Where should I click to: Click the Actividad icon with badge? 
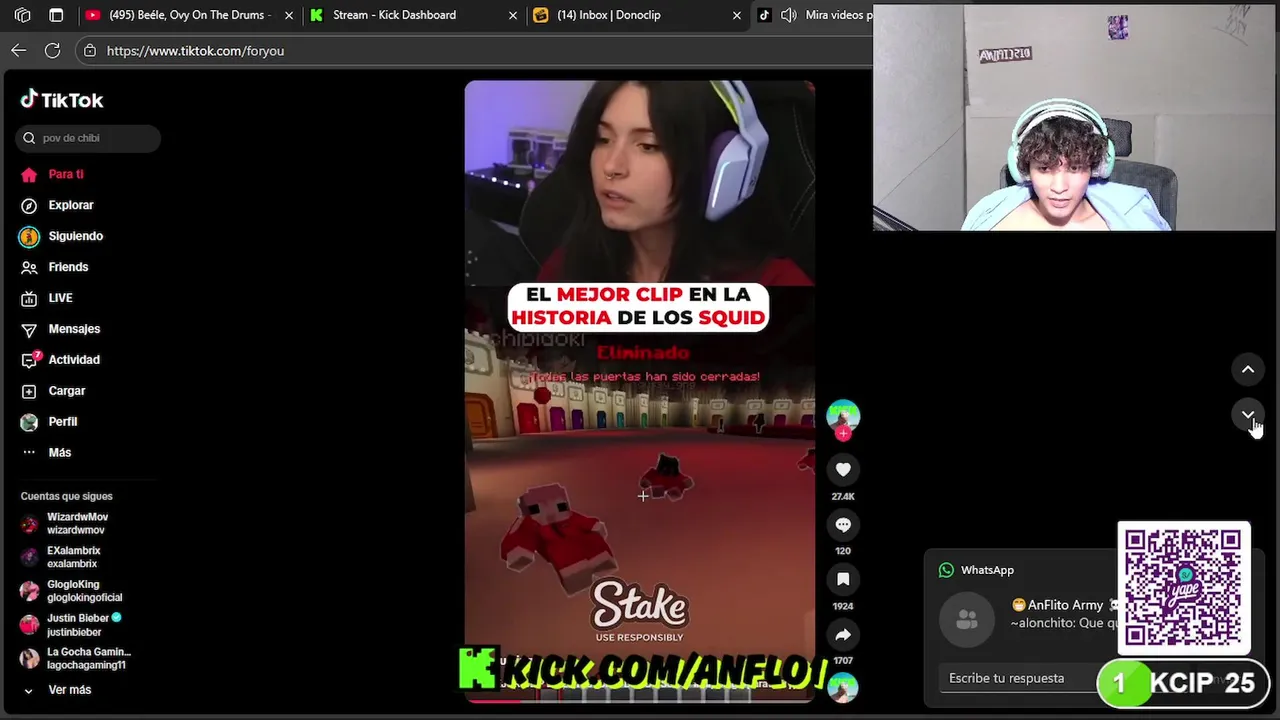pyautogui.click(x=30, y=359)
